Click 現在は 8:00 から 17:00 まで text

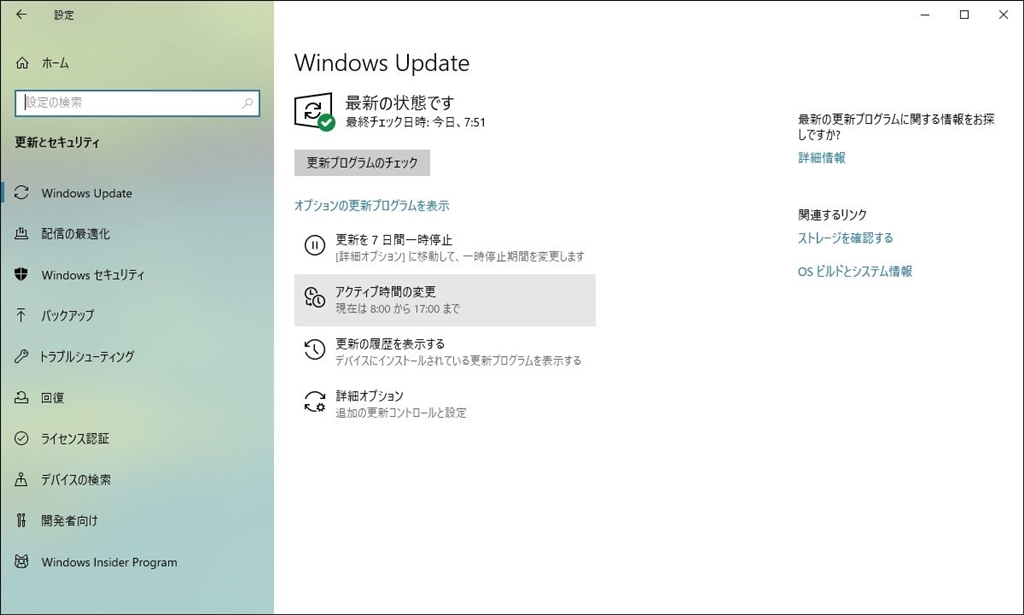398,309
